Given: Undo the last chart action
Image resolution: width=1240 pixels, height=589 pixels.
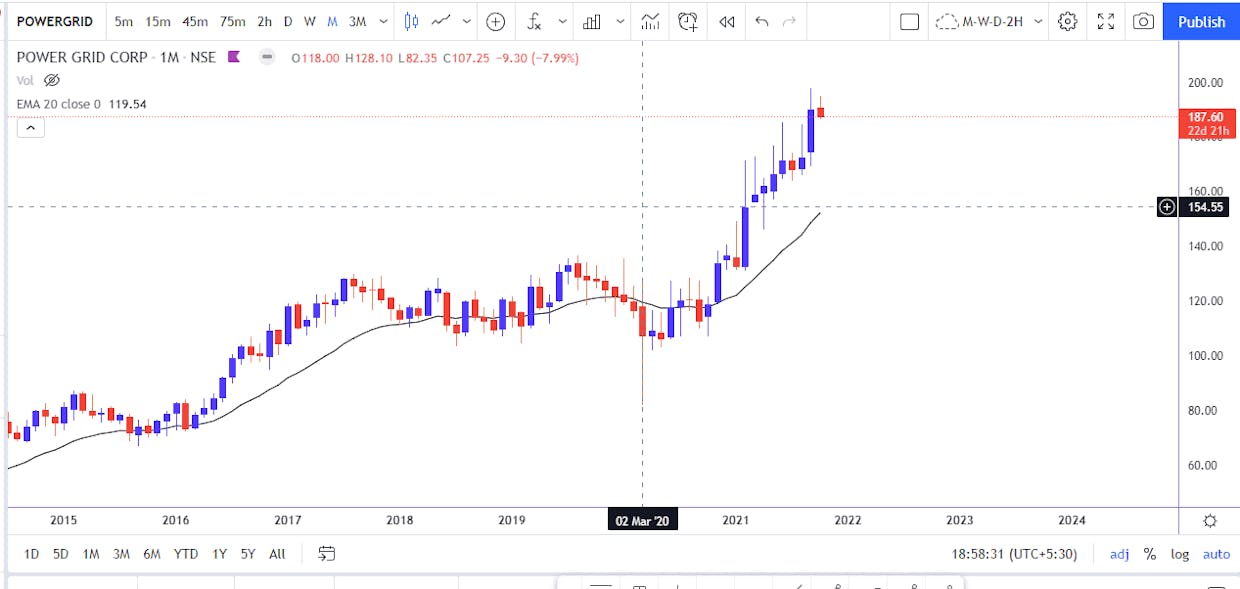Looking at the screenshot, I should [x=762, y=21].
